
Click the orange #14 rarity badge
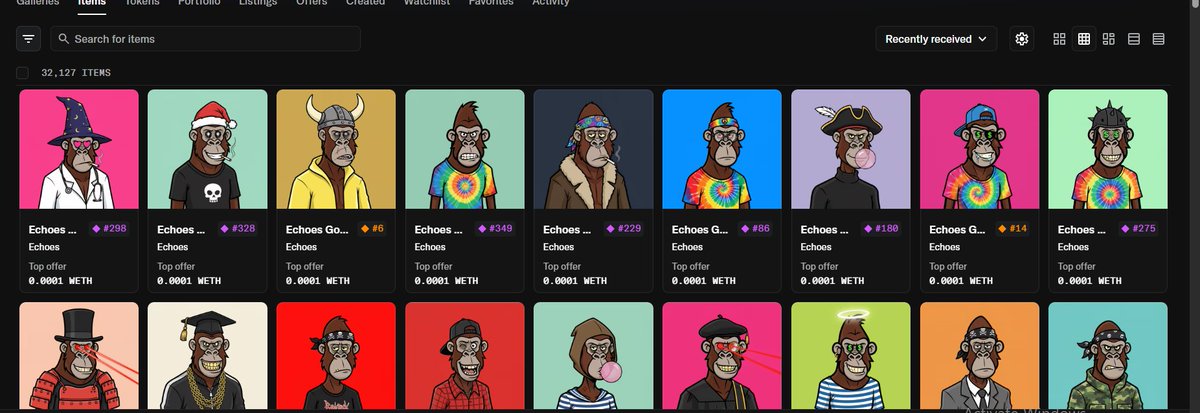(x=1014, y=229)
